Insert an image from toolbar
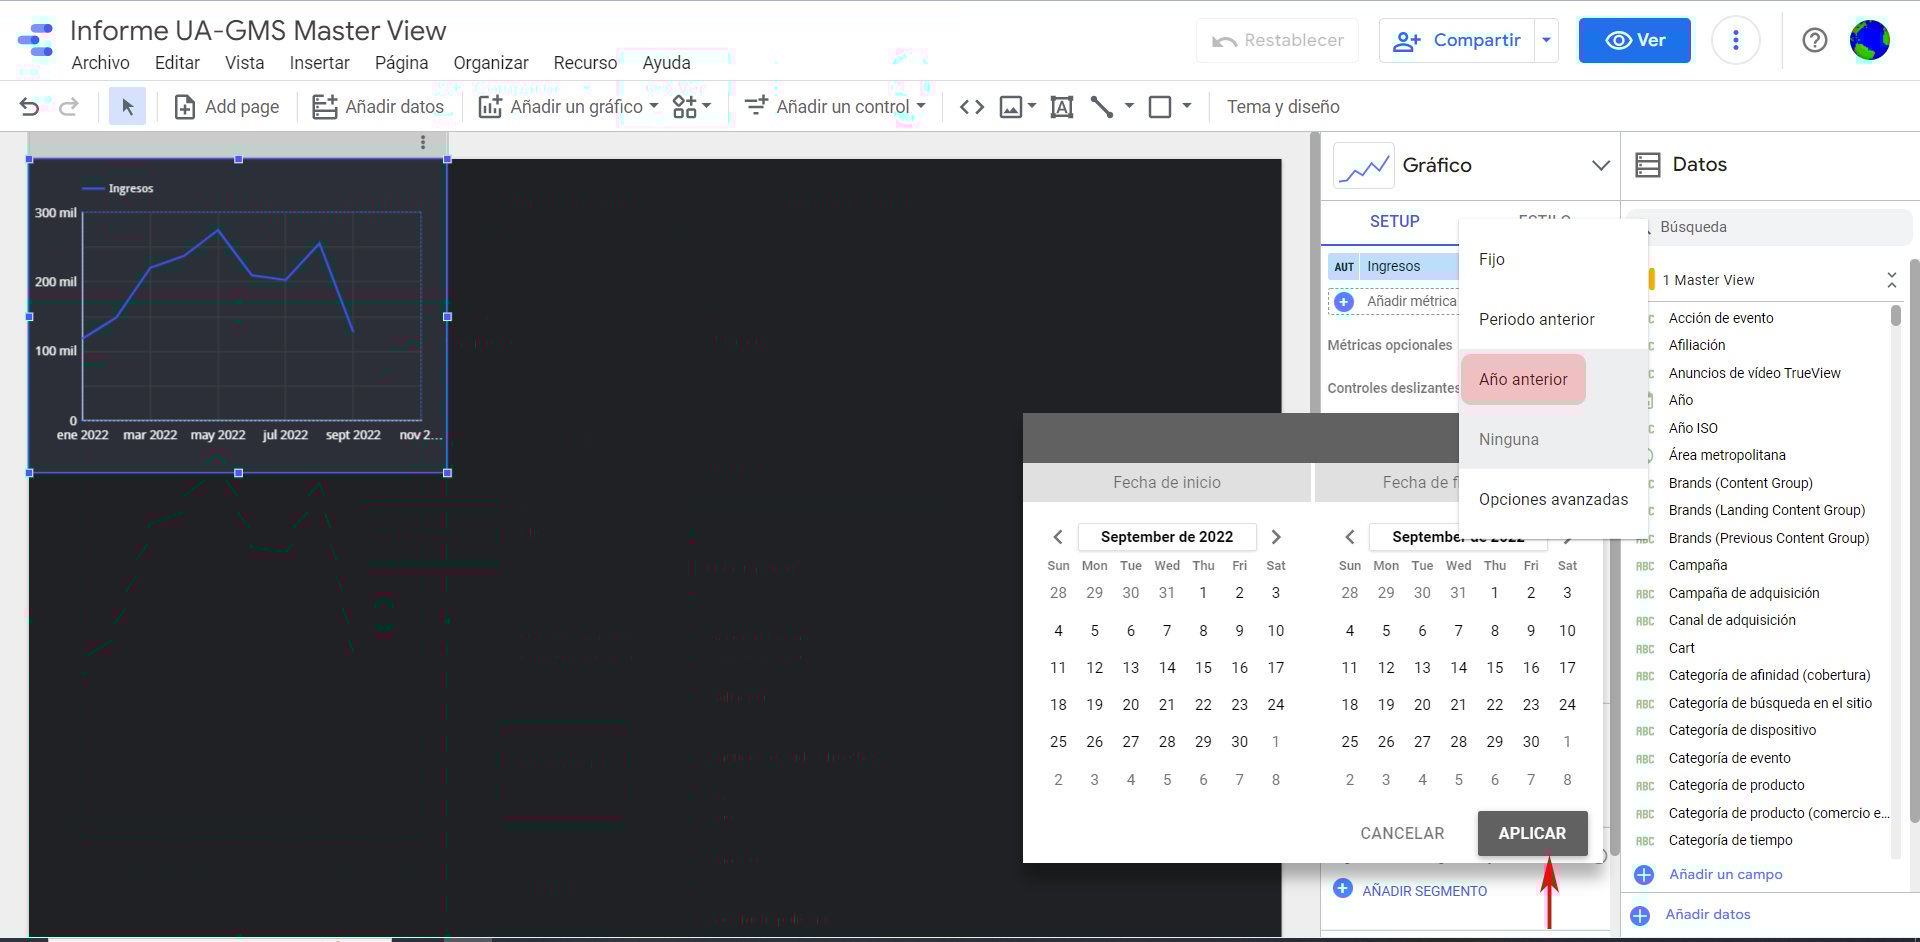Viewport: 1920px width, 942px height. point(1011,107)
